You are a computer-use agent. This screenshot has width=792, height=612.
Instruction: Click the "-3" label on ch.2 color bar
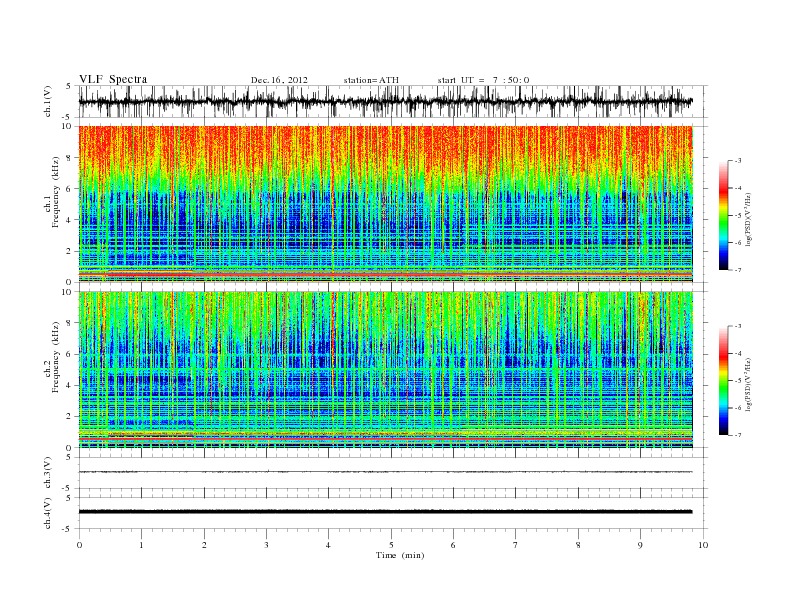coord(738,326)
